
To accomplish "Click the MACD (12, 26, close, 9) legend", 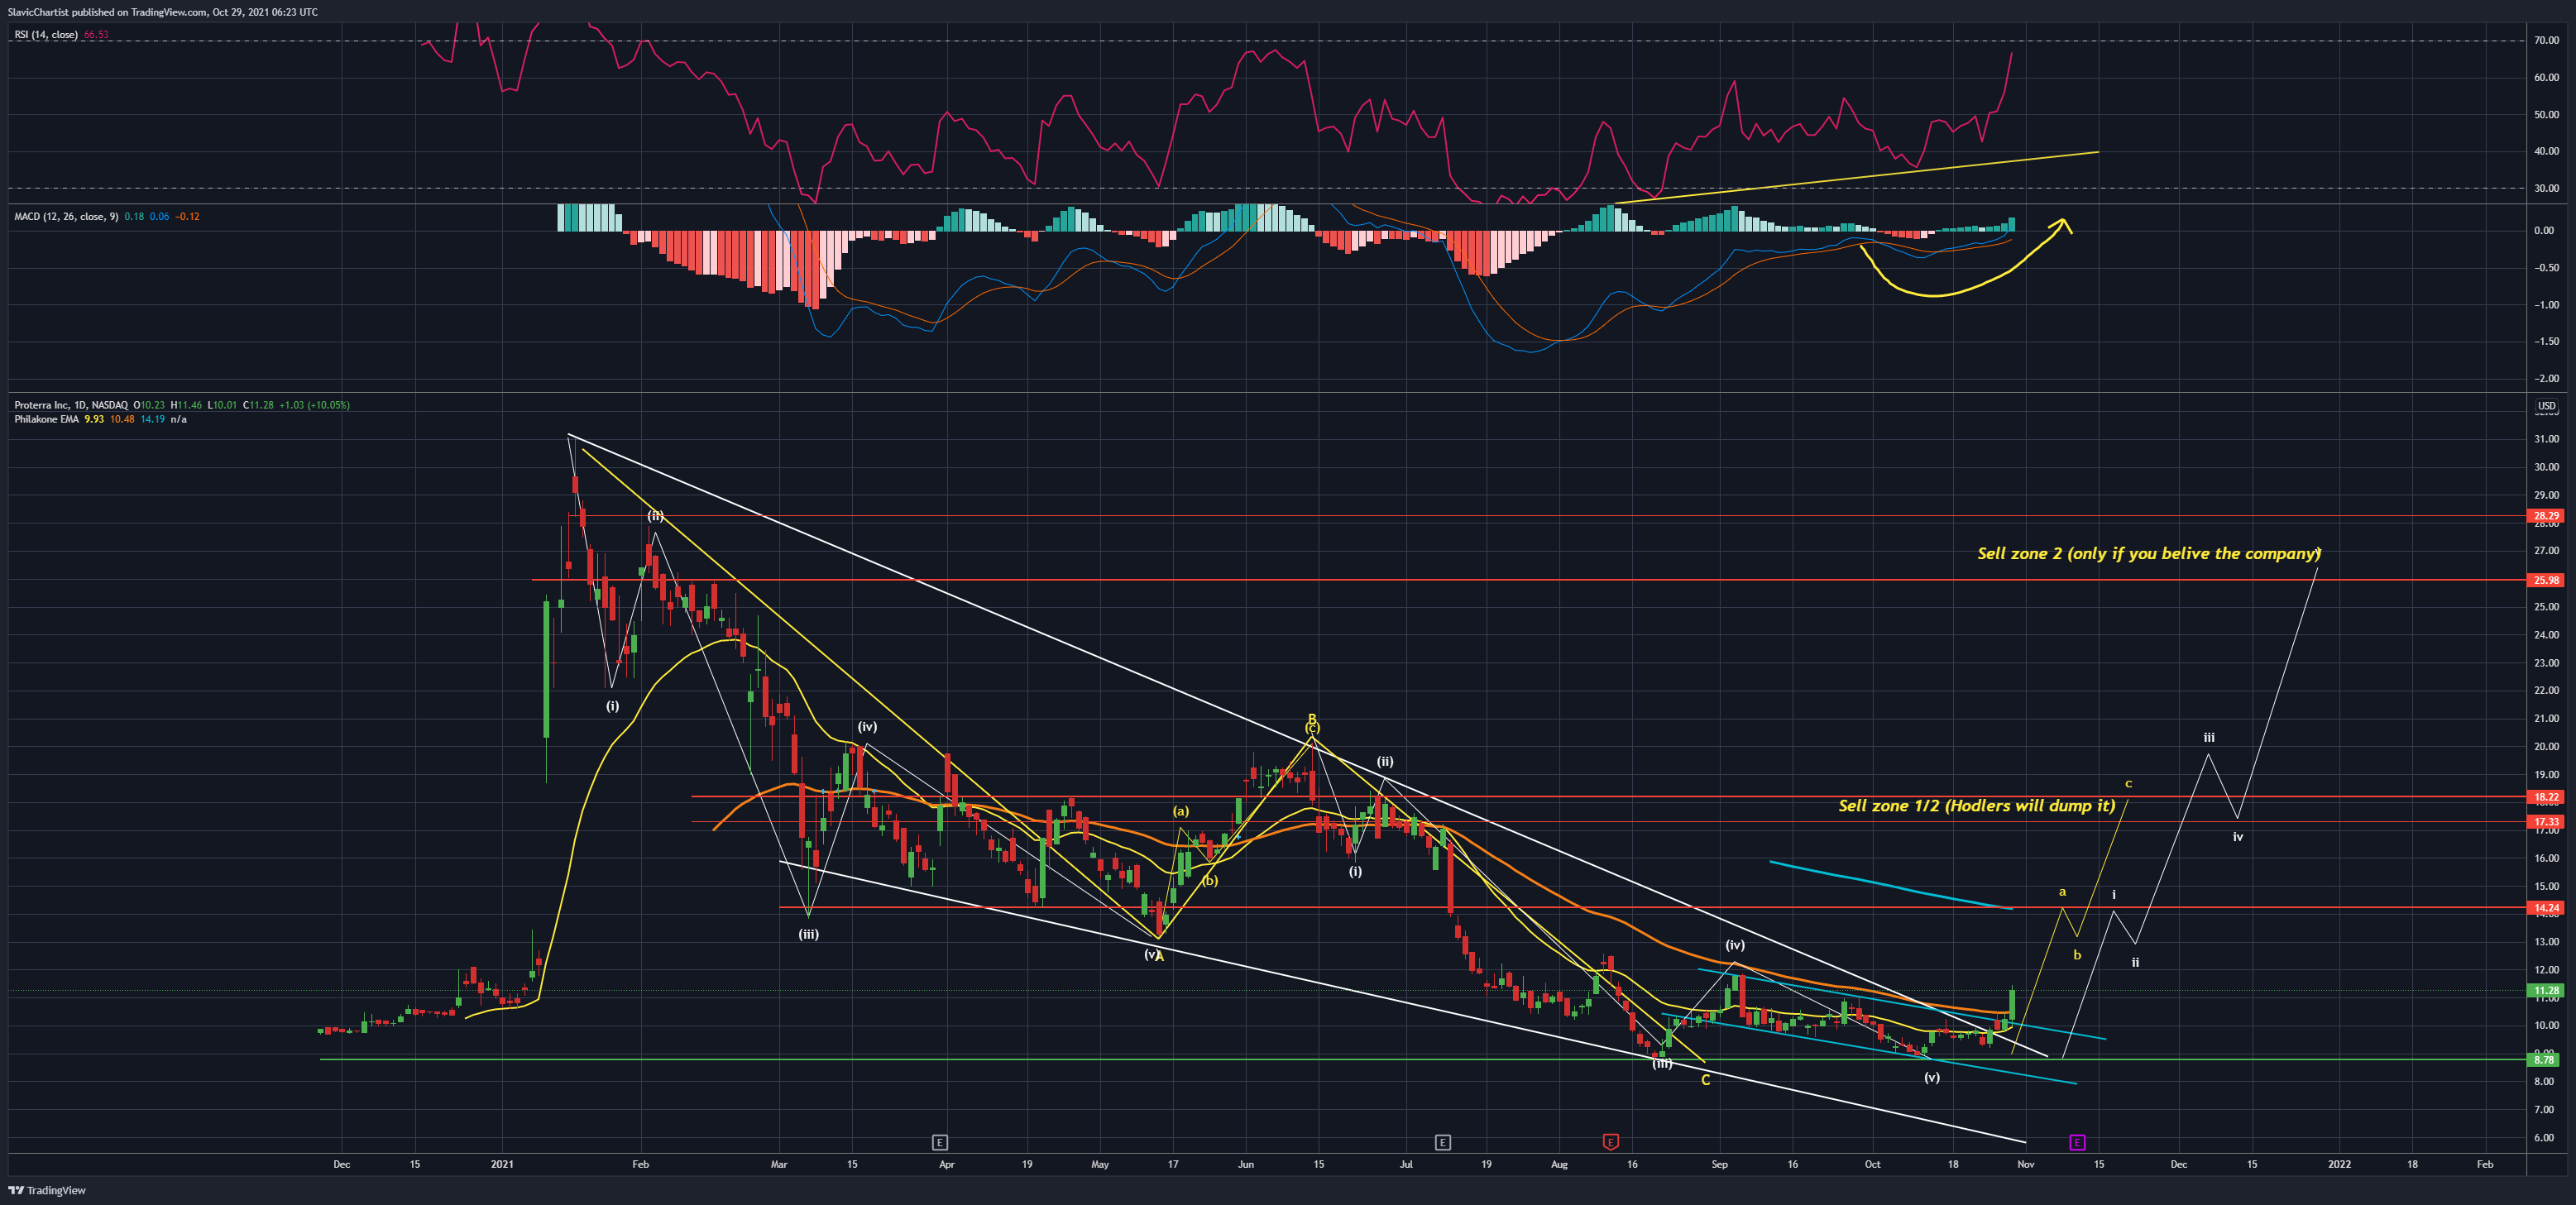I will tap(66, 216).
